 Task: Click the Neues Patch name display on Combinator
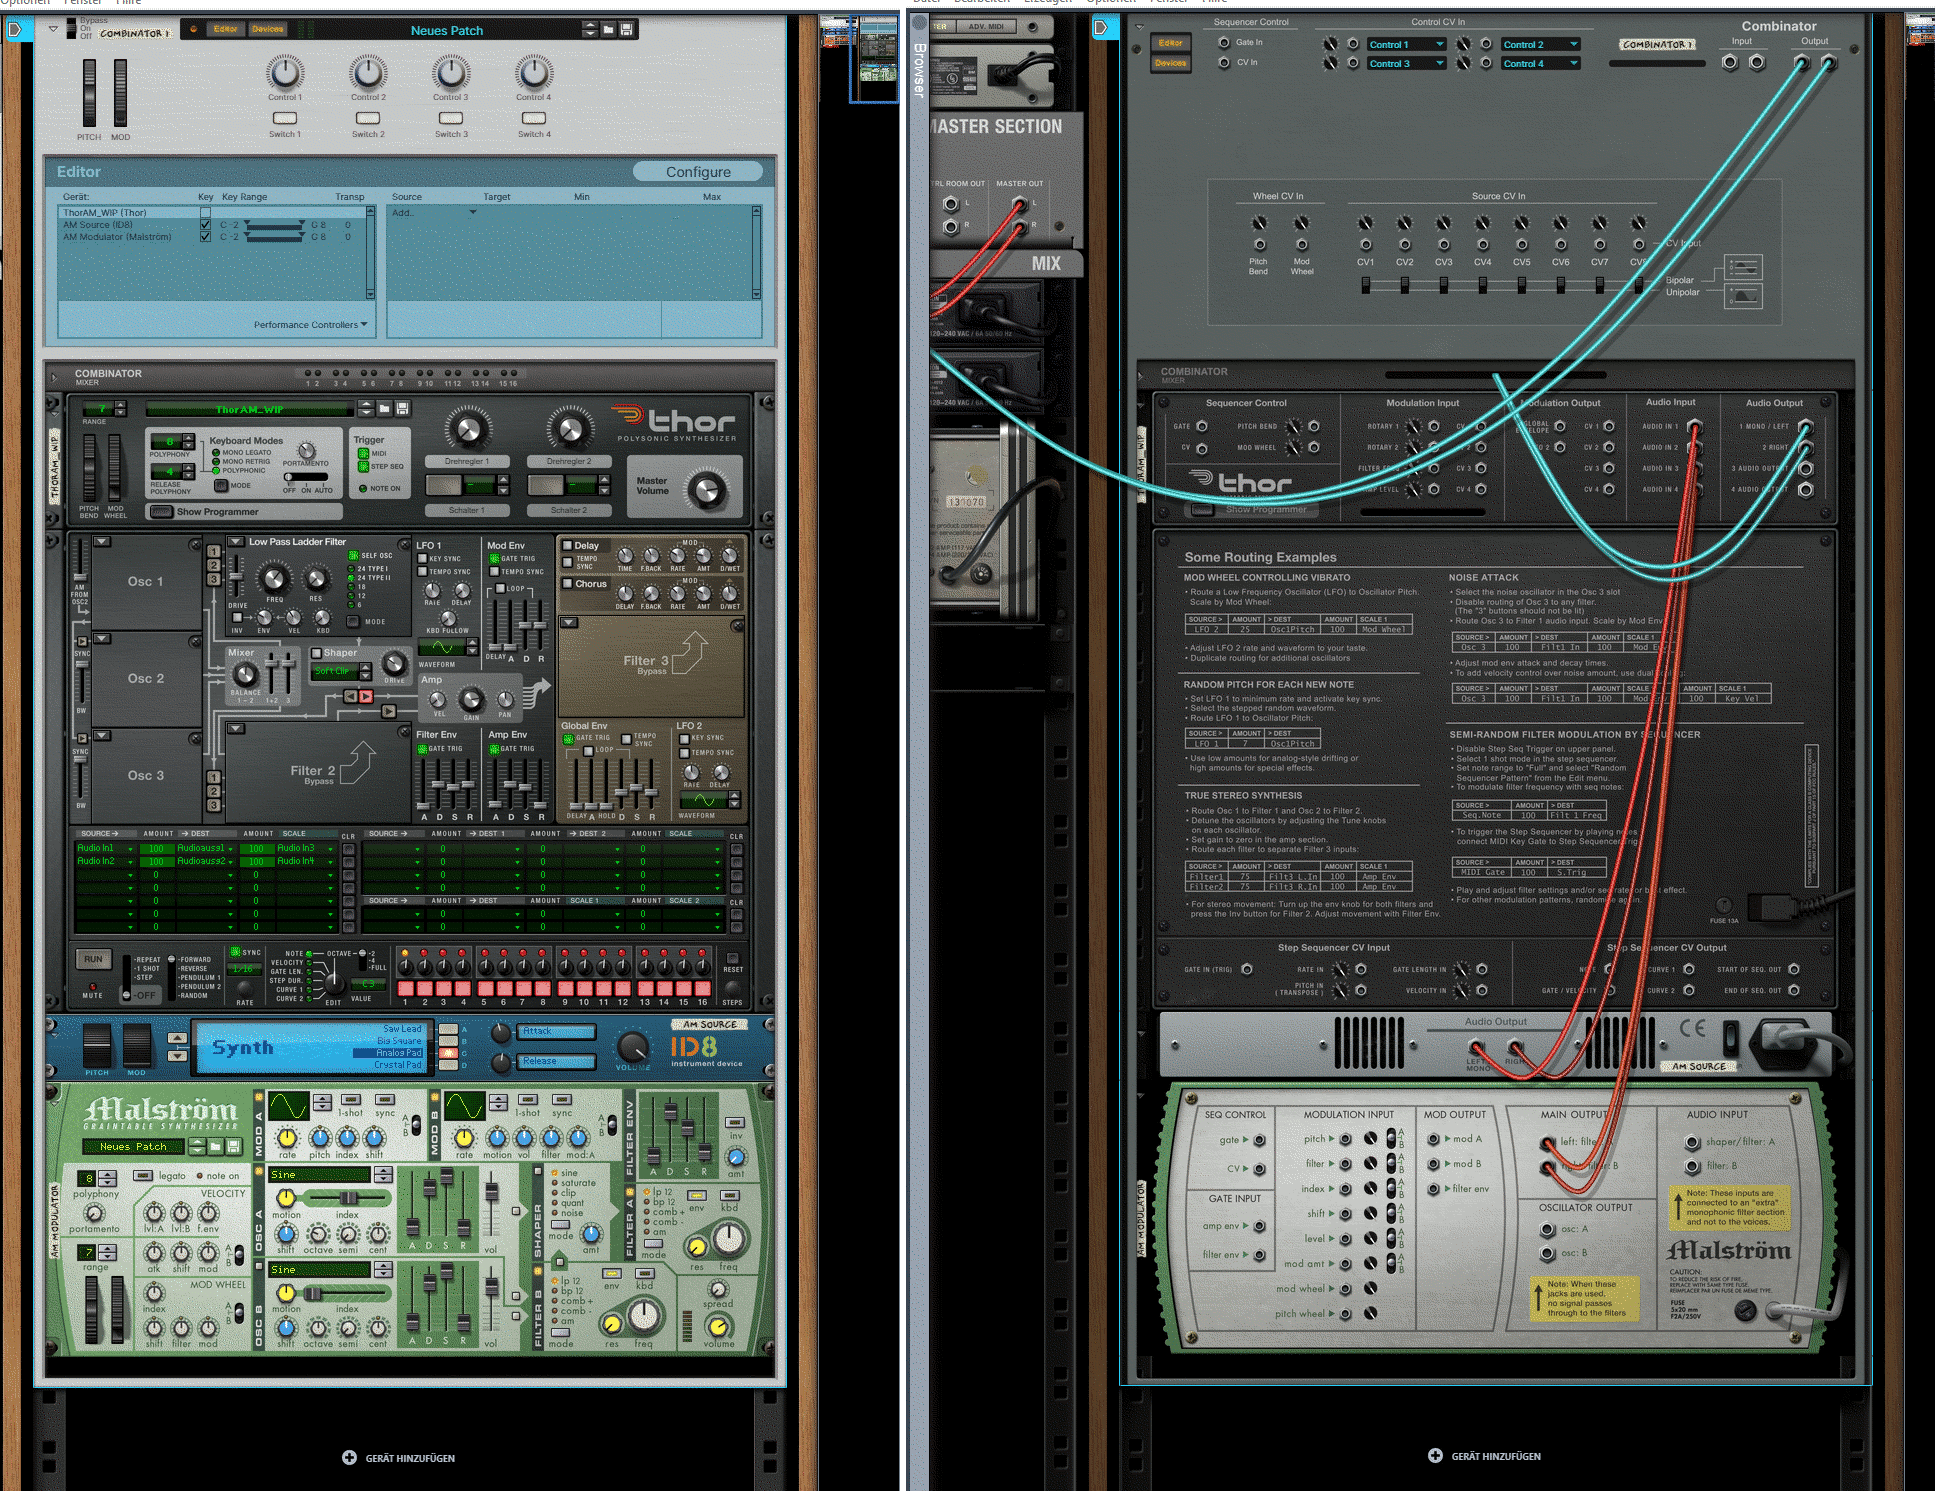(446, 30)
